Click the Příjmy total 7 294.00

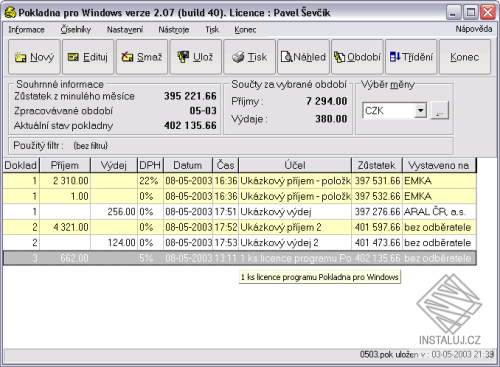tap(327, 101)
